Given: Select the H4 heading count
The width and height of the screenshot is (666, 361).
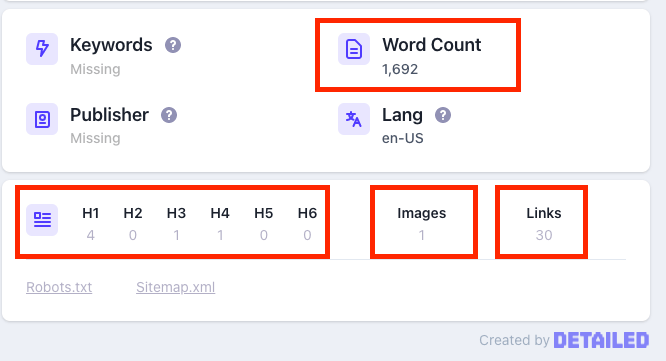Looking at the screenshot, I should click(220, 223).
